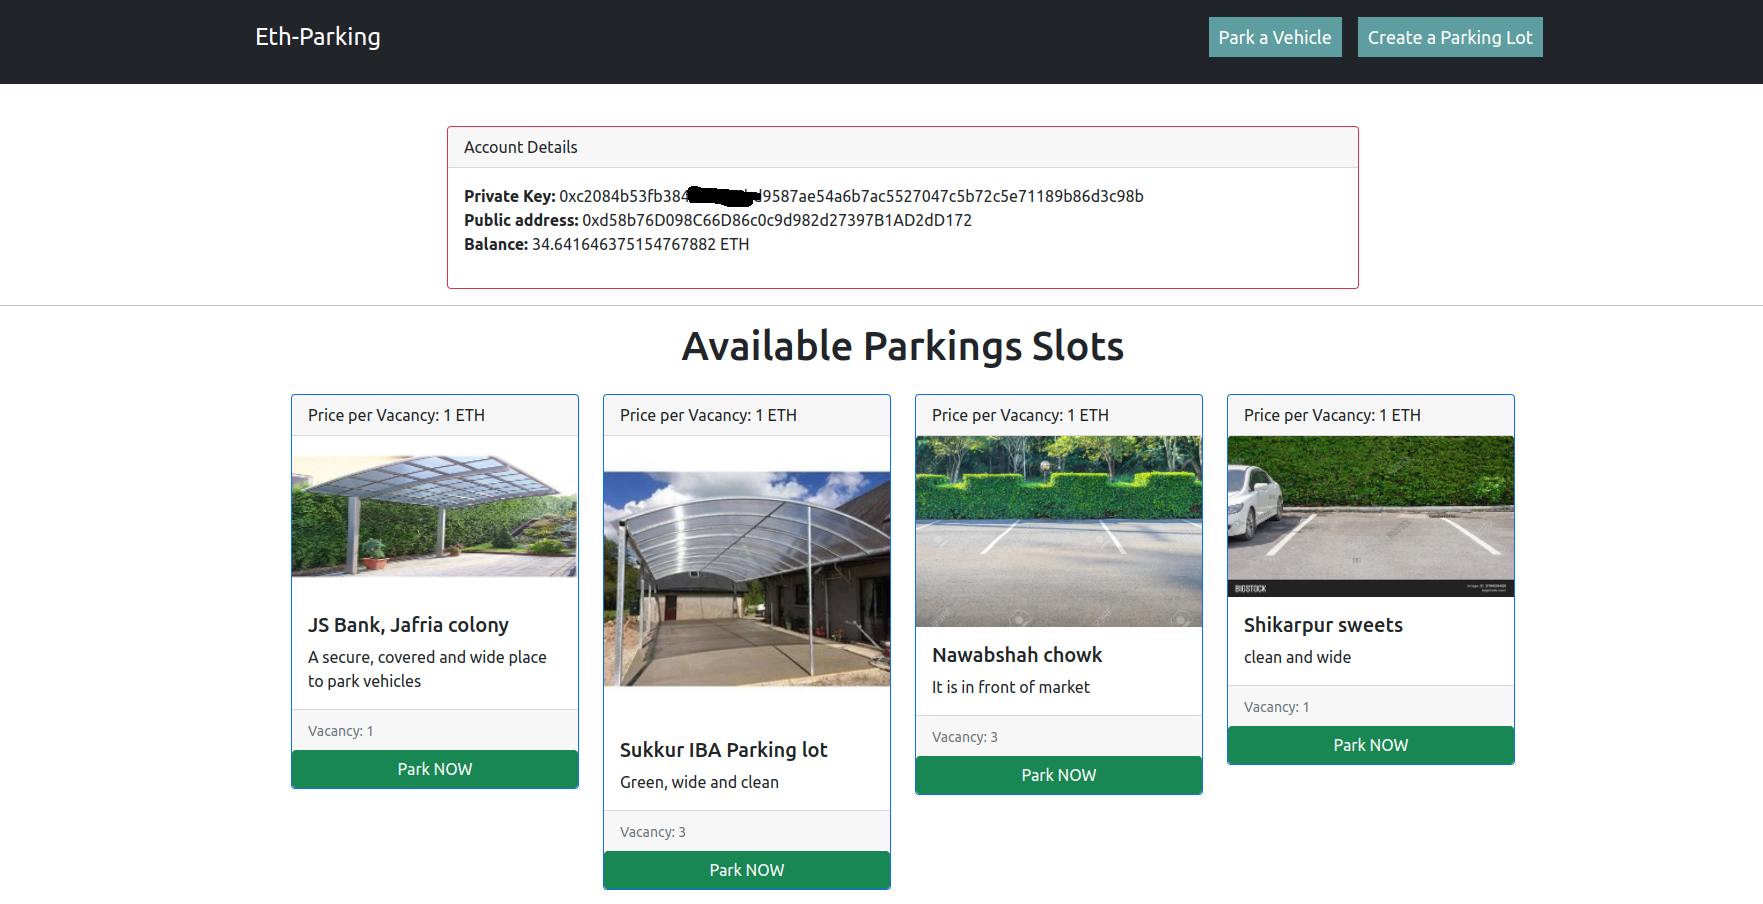Image resolution: width=1763 pixels, height=904 pixels.
Task: Park NOW at Nawabshah chowk
Action: click(1058, 774)
